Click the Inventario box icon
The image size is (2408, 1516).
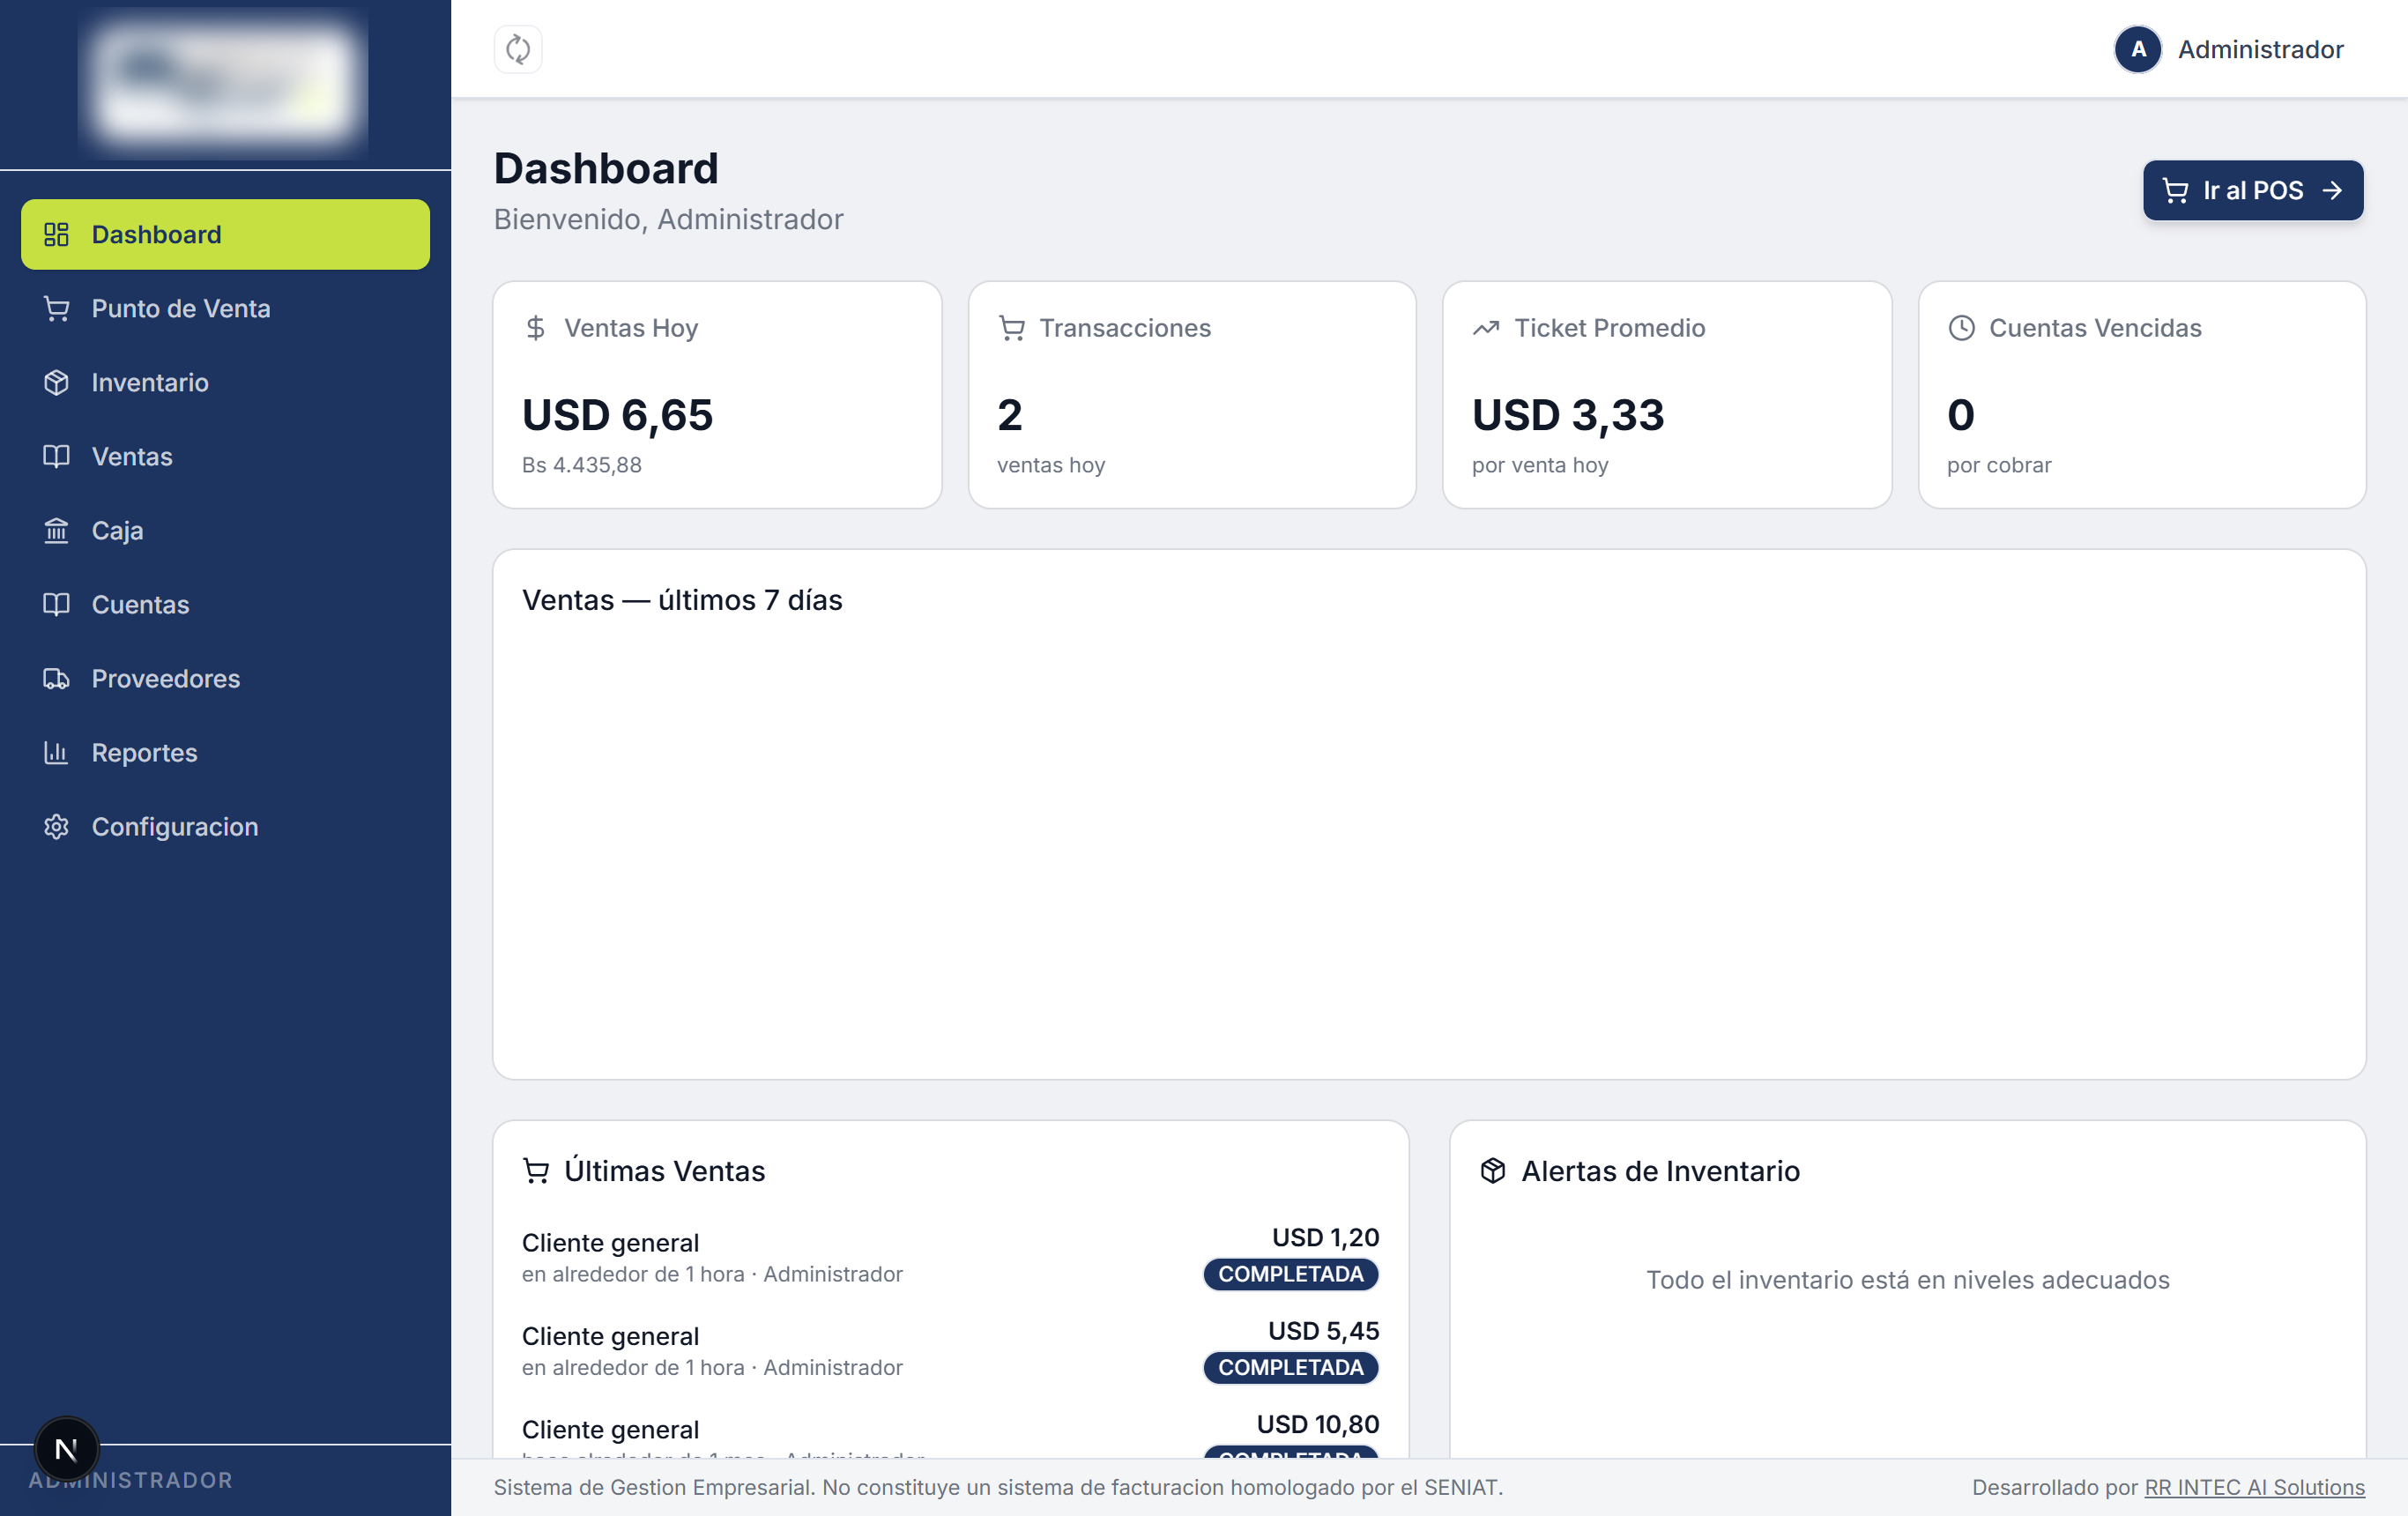click(56, 382)
